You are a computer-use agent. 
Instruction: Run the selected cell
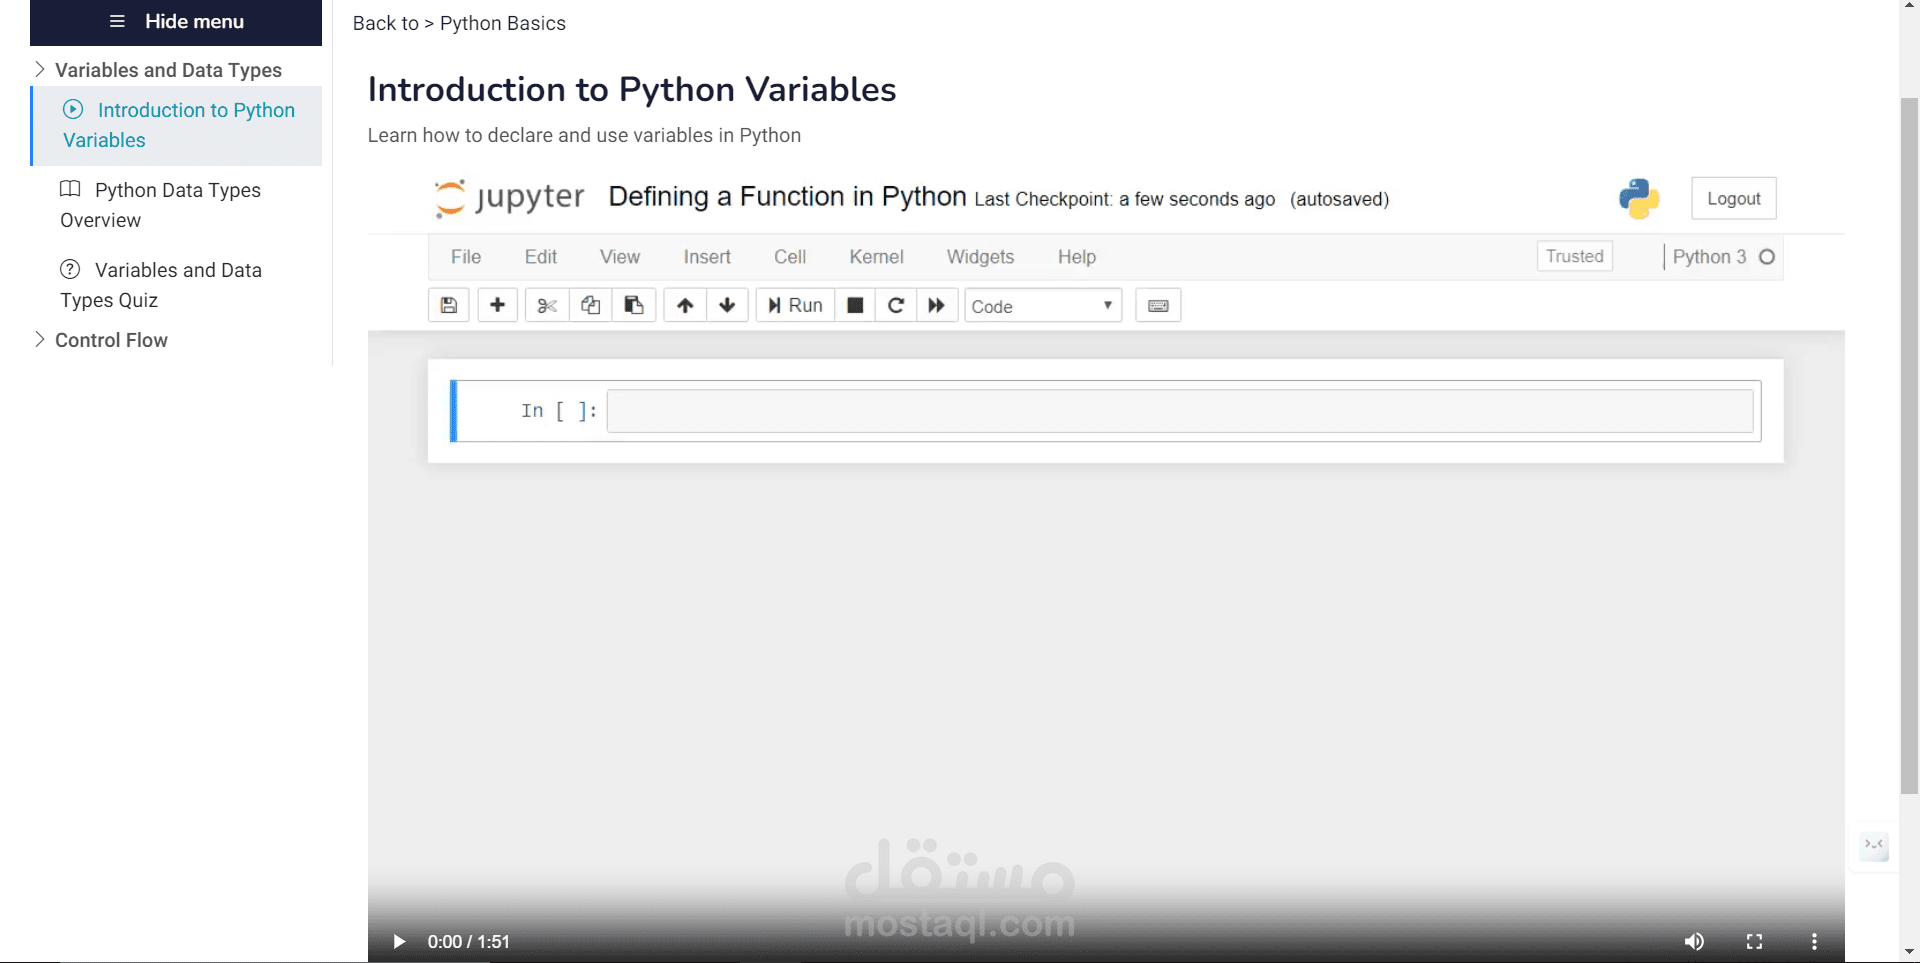pyautogui.click(x=795, y=305)
